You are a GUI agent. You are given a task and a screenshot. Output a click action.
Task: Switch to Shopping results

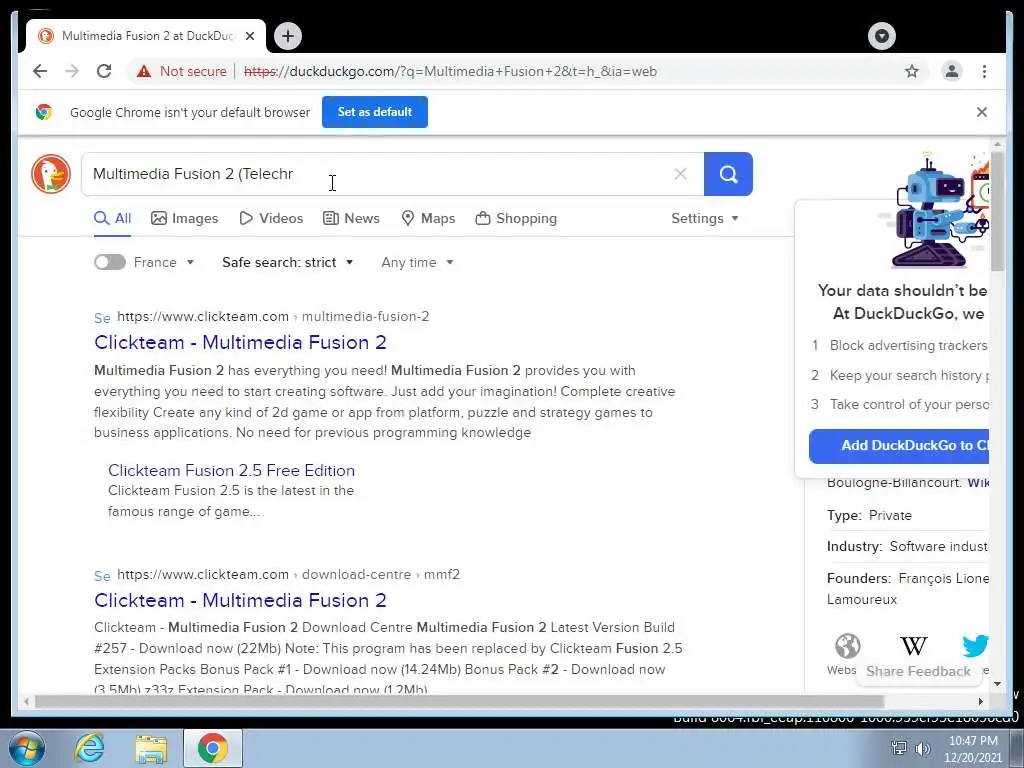pyautogui.click(x=516, y=218)
